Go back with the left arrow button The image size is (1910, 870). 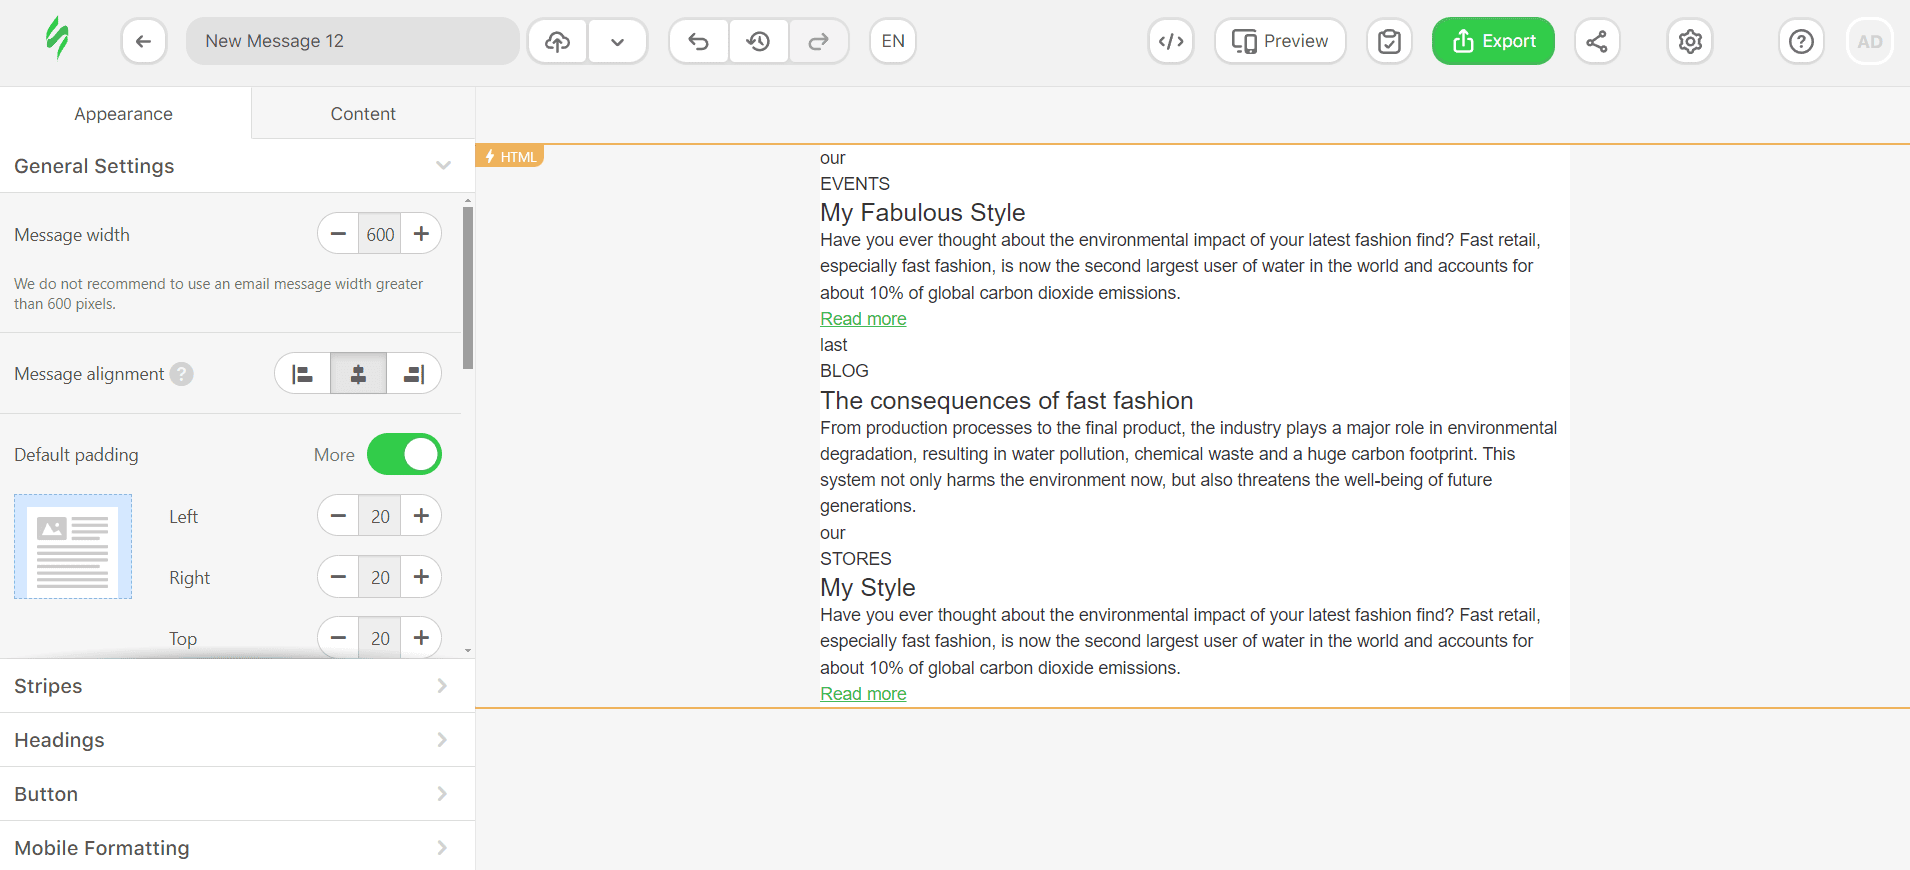[144, 41]
